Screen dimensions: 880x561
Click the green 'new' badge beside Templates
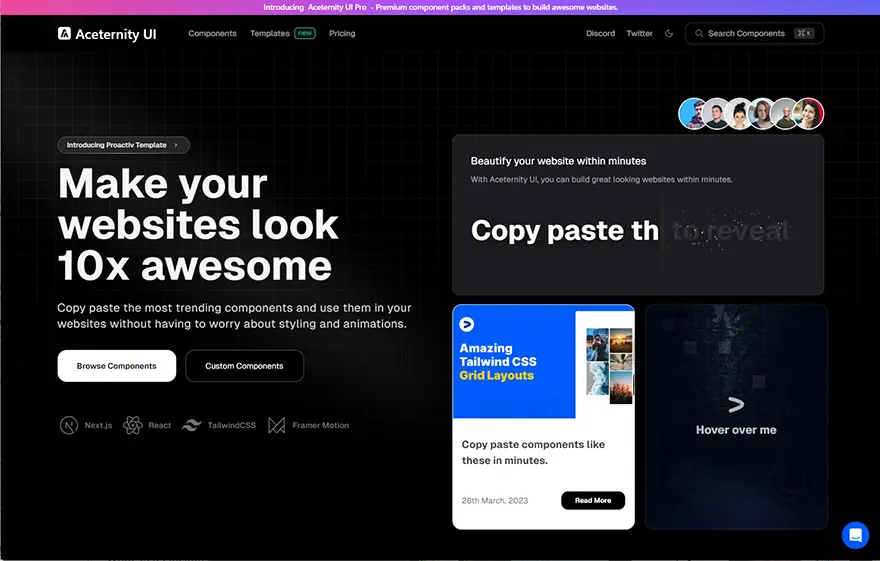[x=305, y=33]
